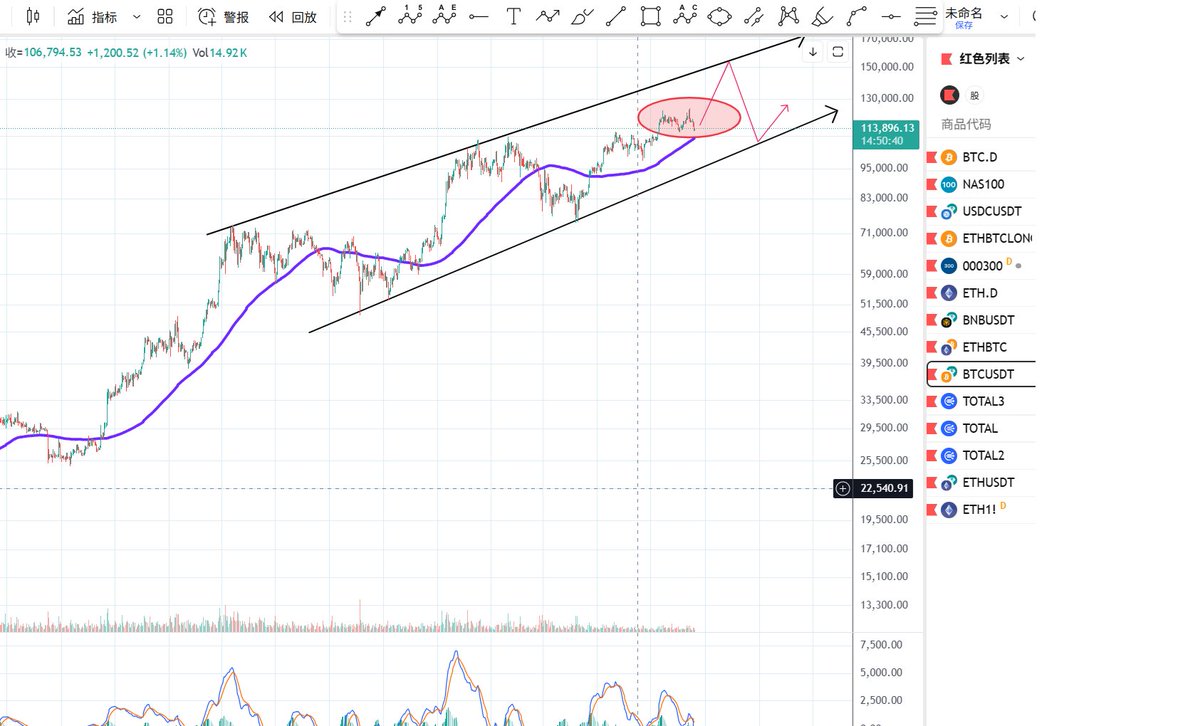Expand the dropdown next to 未命名
Viewport: 1200px width, 726px height.
pyautogui.click(x=1004, y=17)
